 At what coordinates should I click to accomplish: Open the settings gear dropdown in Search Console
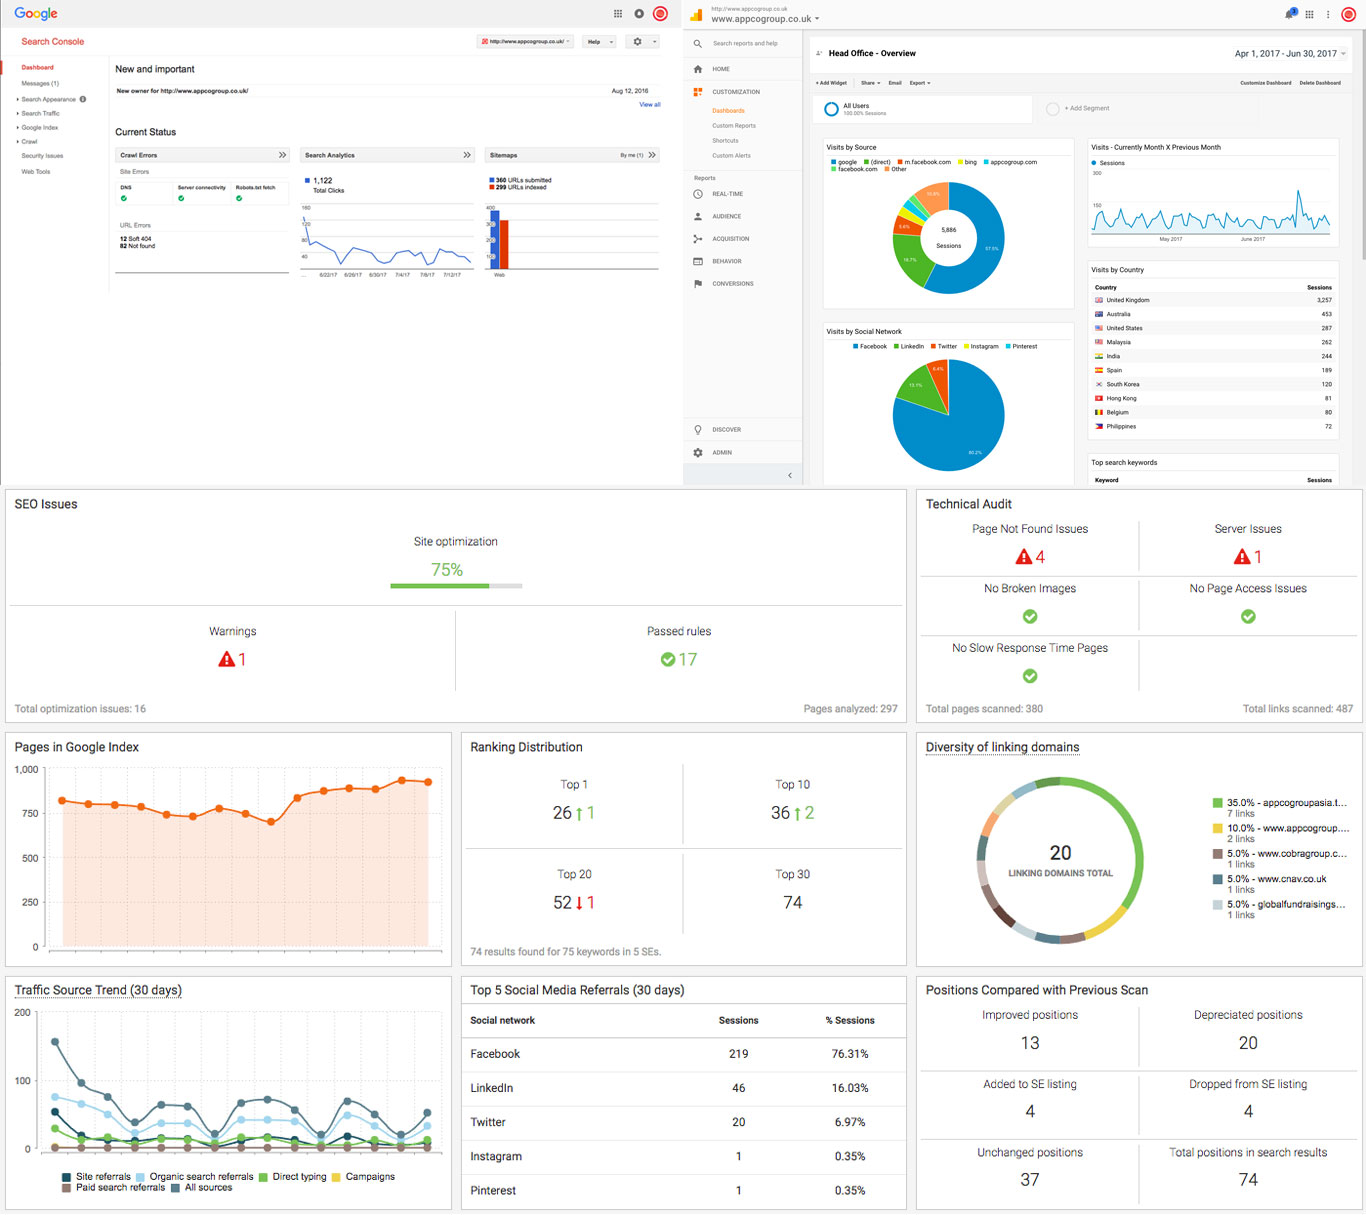pos(641,42)
